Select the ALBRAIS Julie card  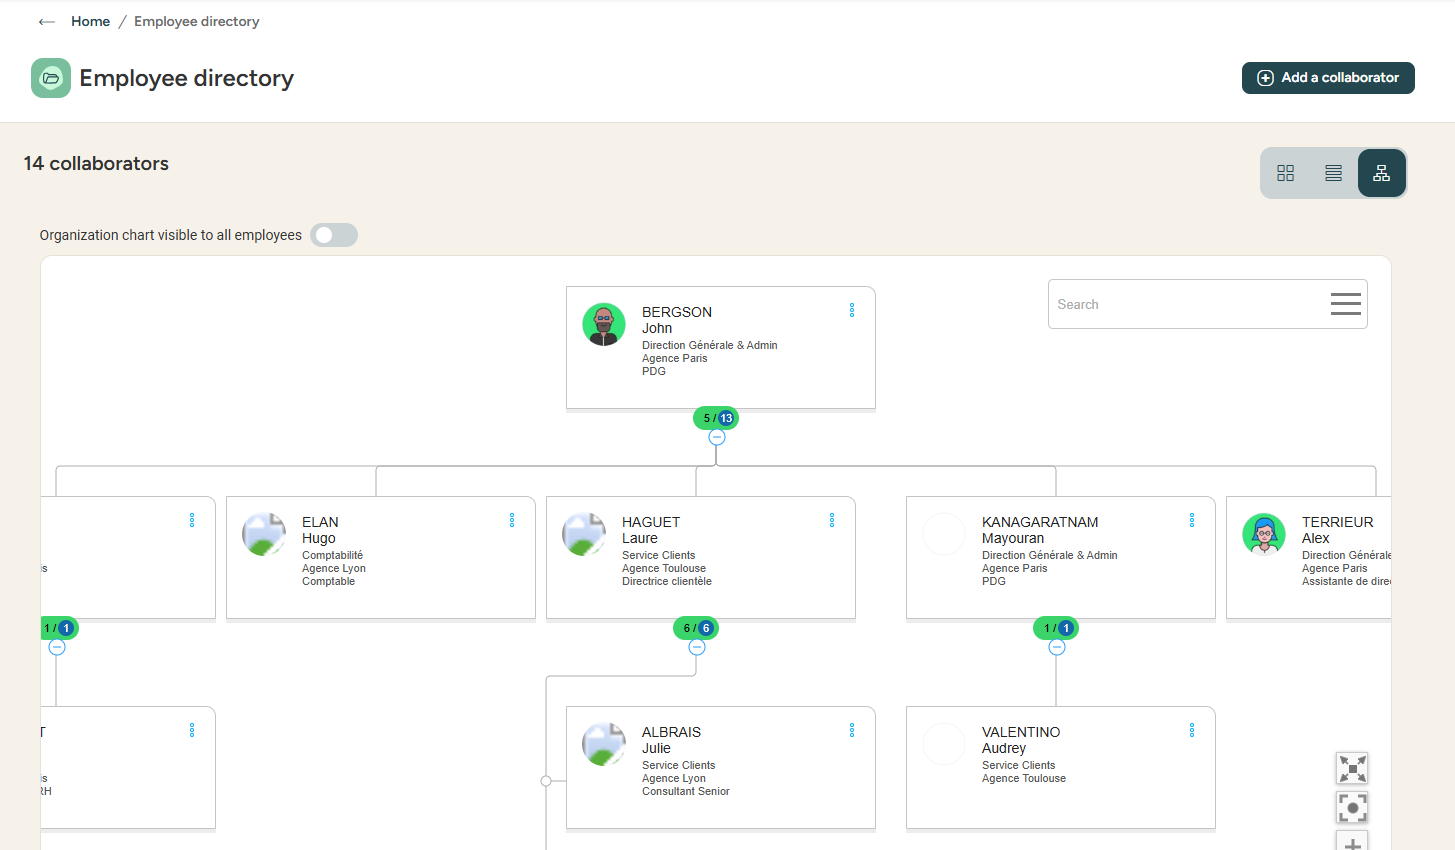pos(720,767)
